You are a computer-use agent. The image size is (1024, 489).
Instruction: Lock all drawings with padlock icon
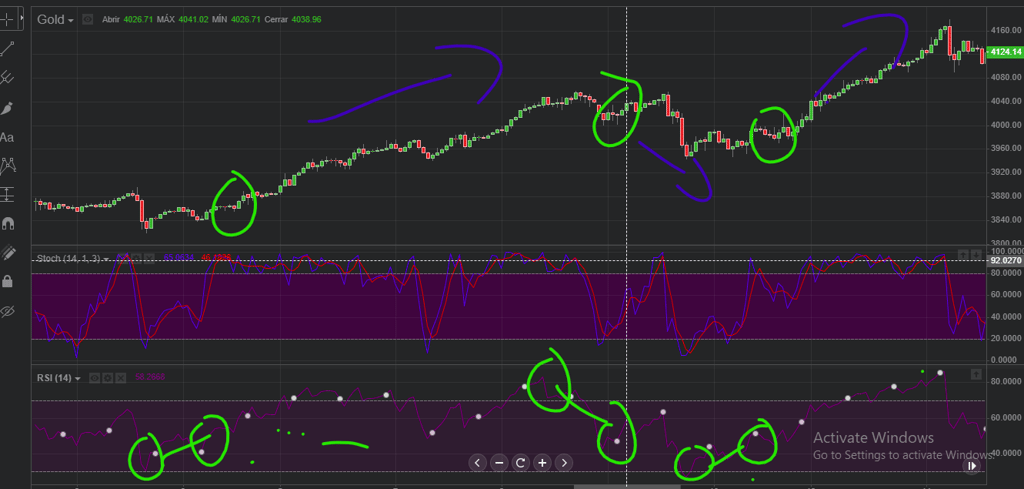[7, 281]
